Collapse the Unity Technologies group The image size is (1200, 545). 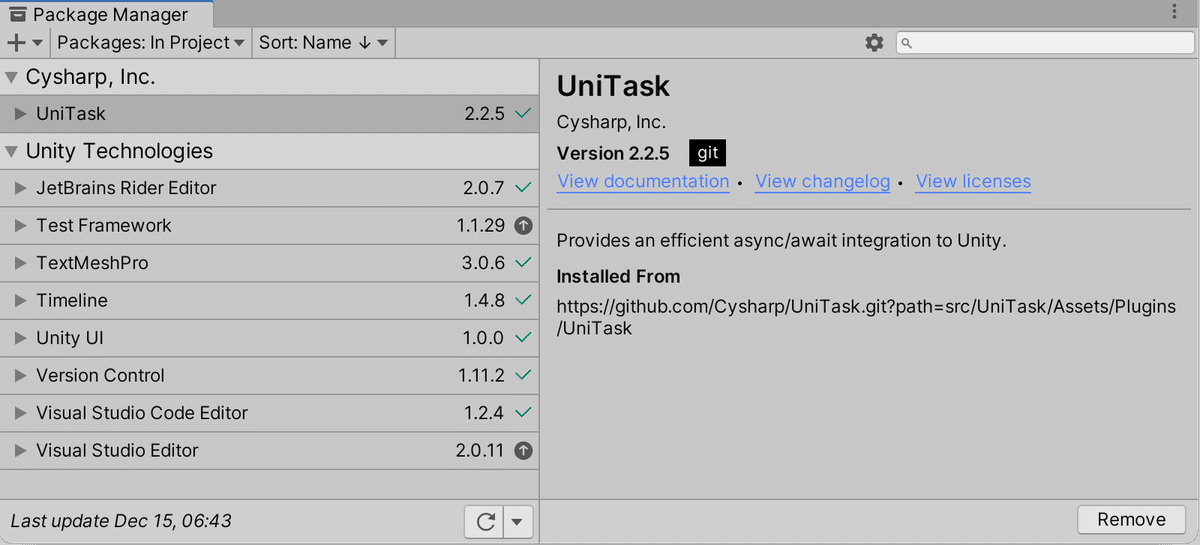pos(12,152)
